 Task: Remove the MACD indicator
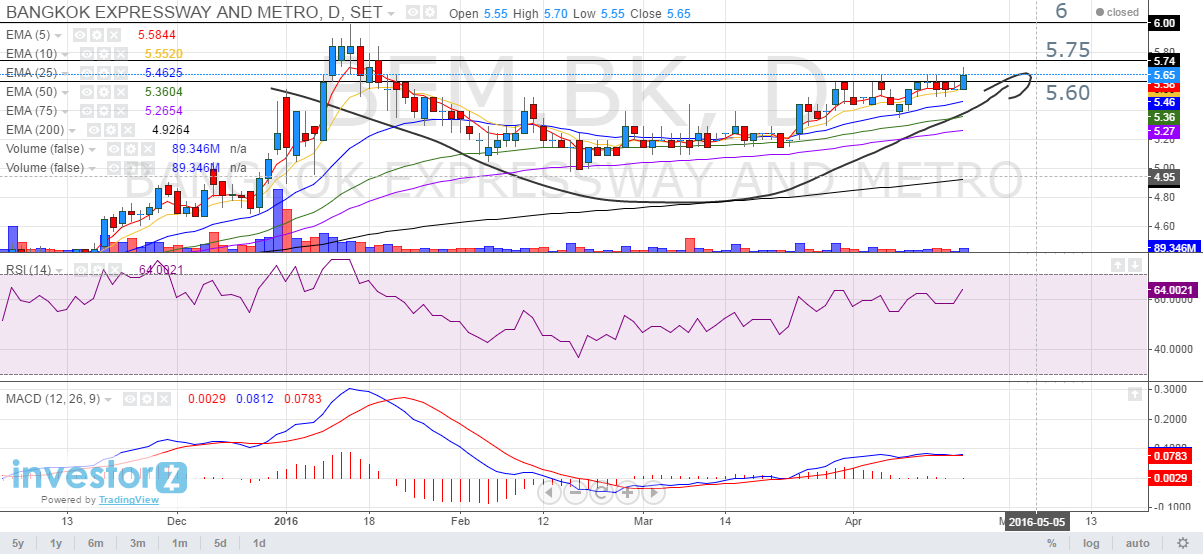click(x=164, y=399)
